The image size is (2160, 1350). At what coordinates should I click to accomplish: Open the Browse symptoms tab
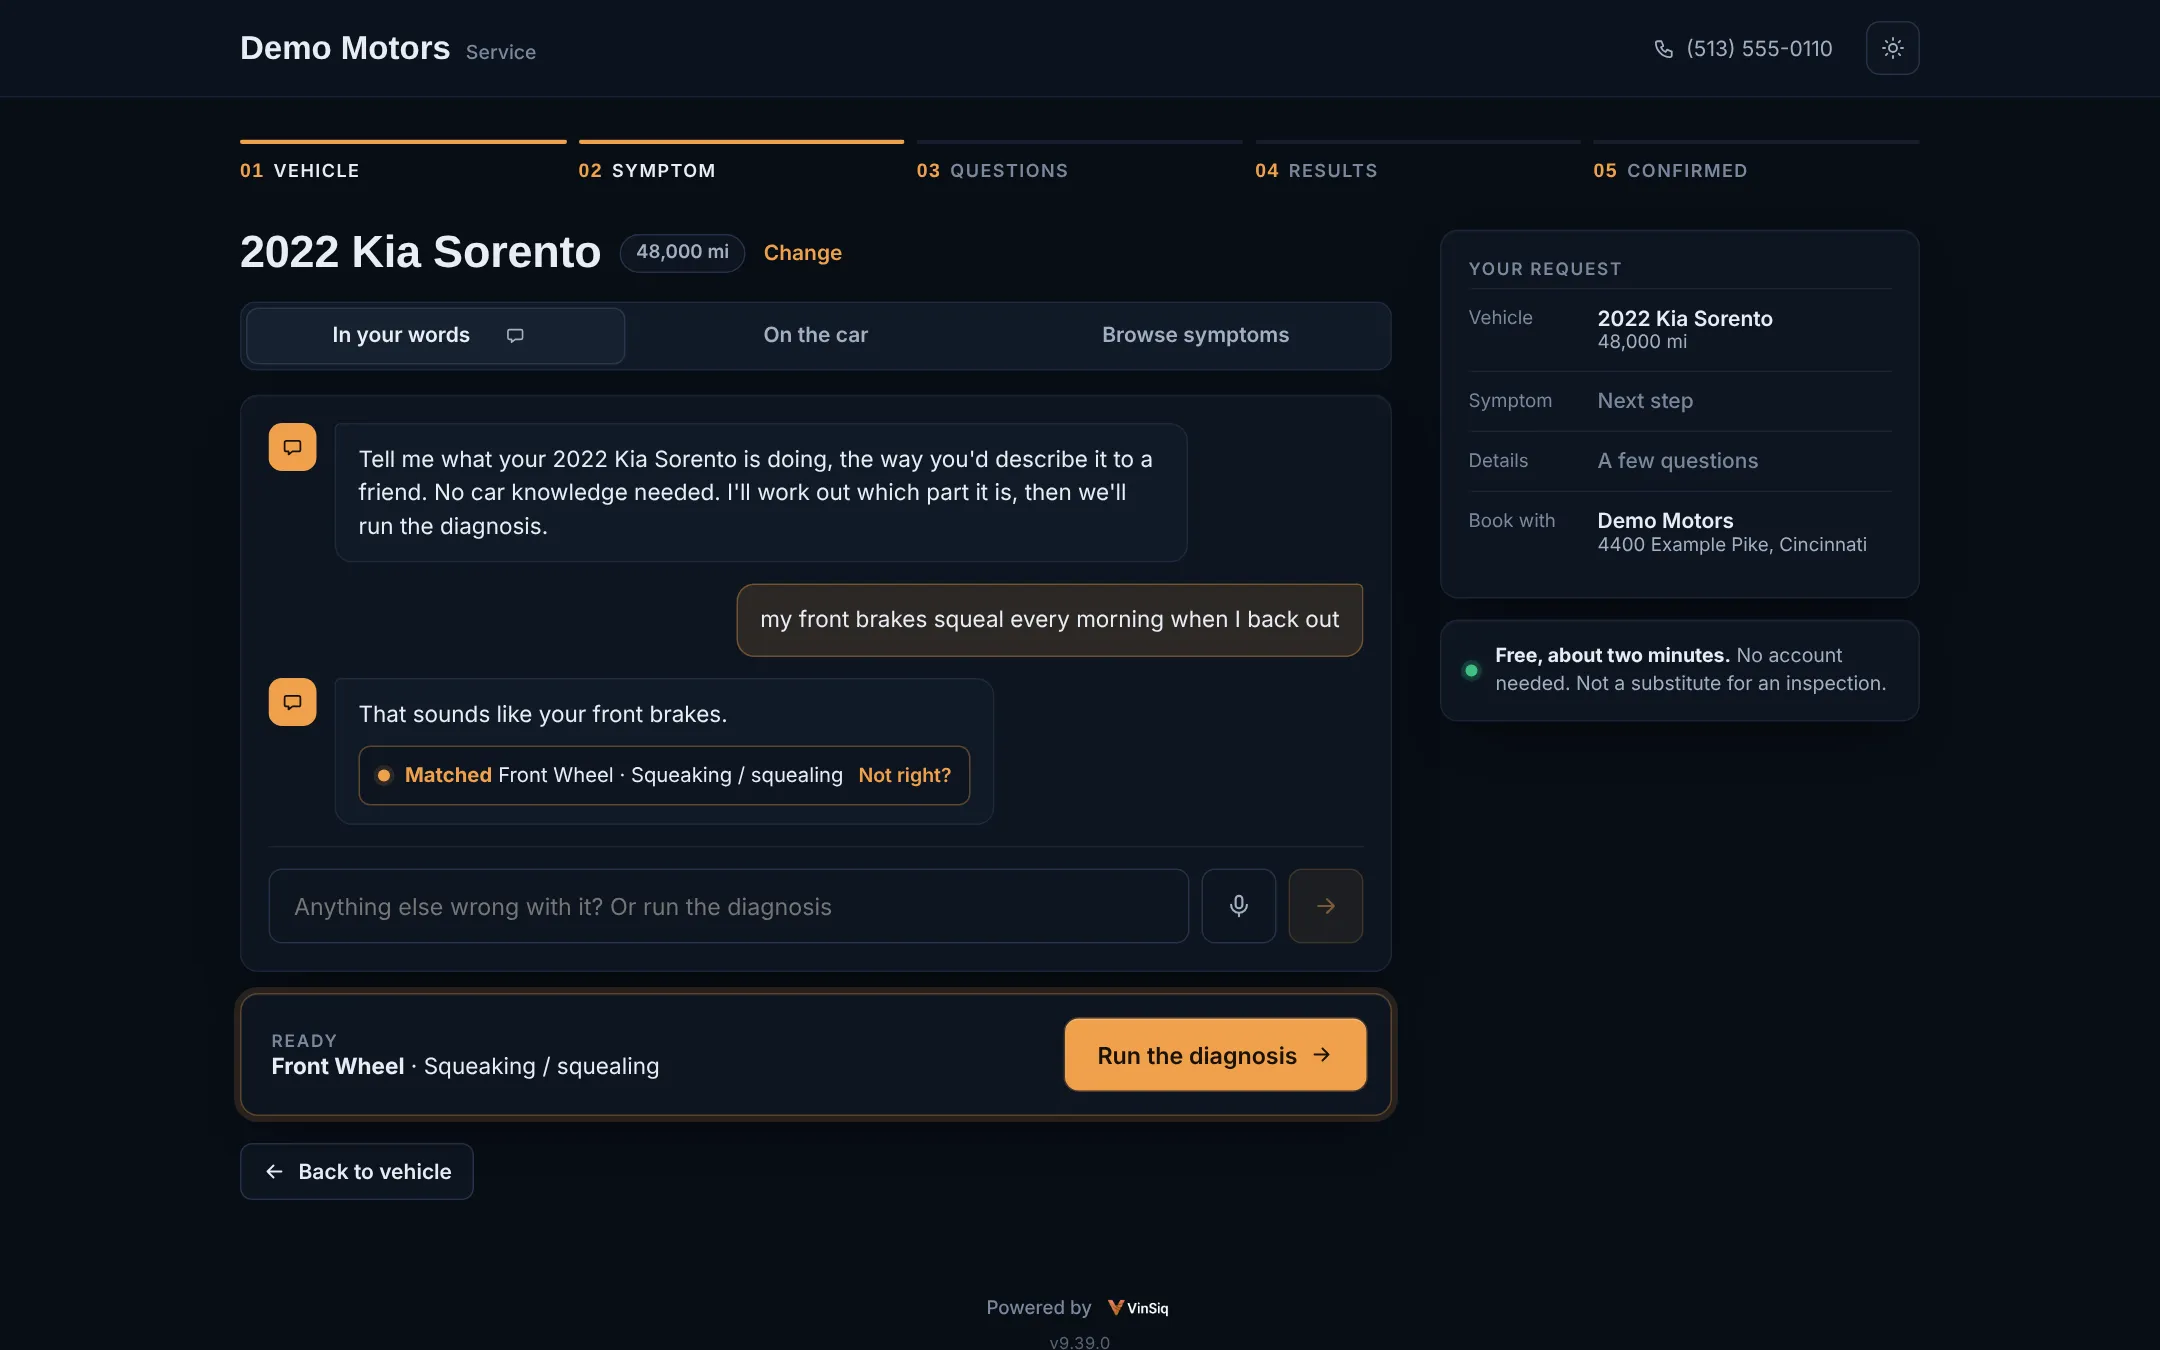pos(1195,335)
